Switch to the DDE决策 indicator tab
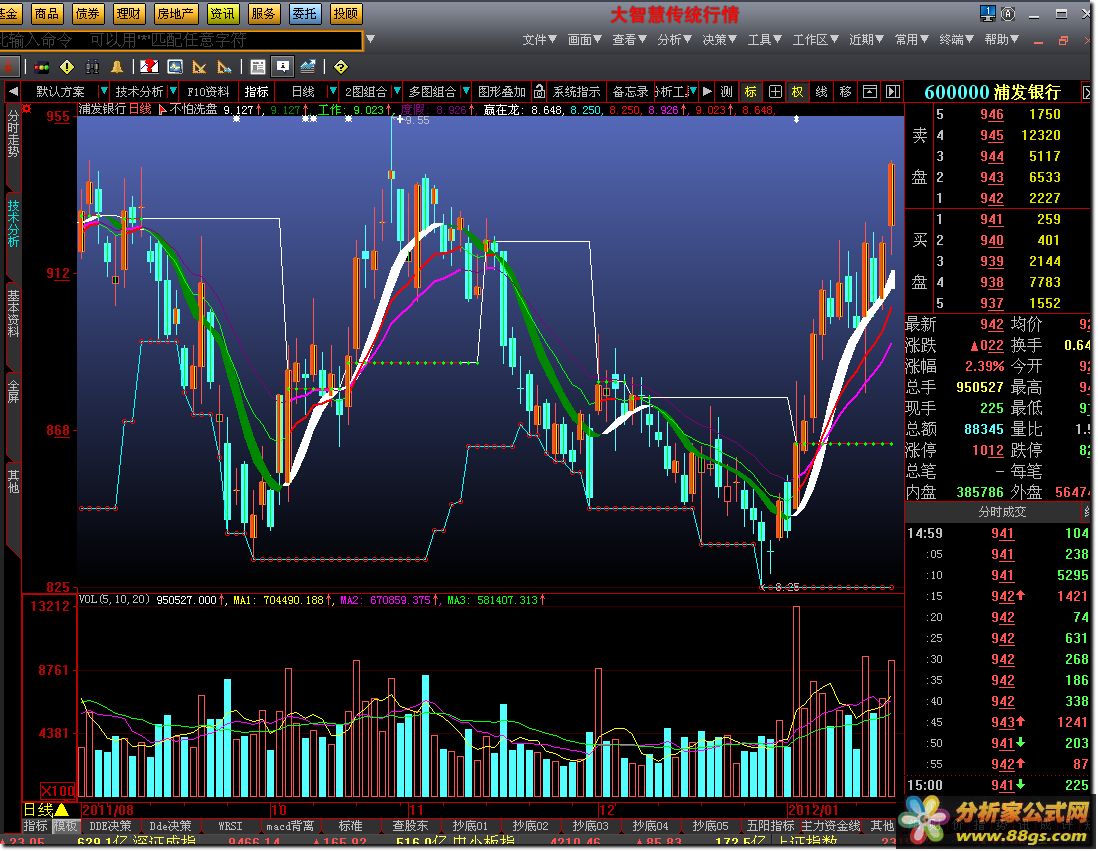 (111, 826)
